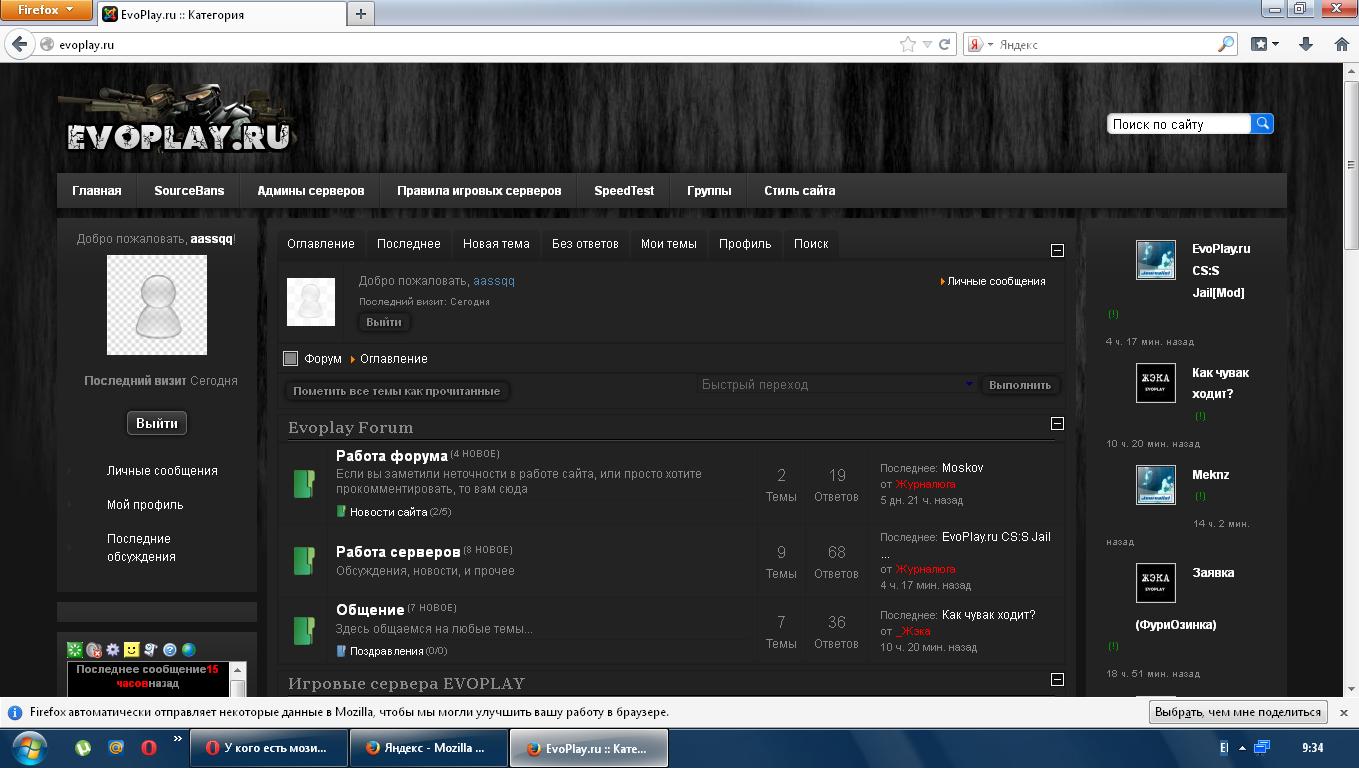Image resolution: width=1359 pixels, height=769 pixels.
Task: Open Как чувак ходит? topic in the right sidebar
Action: point(1220,383)
